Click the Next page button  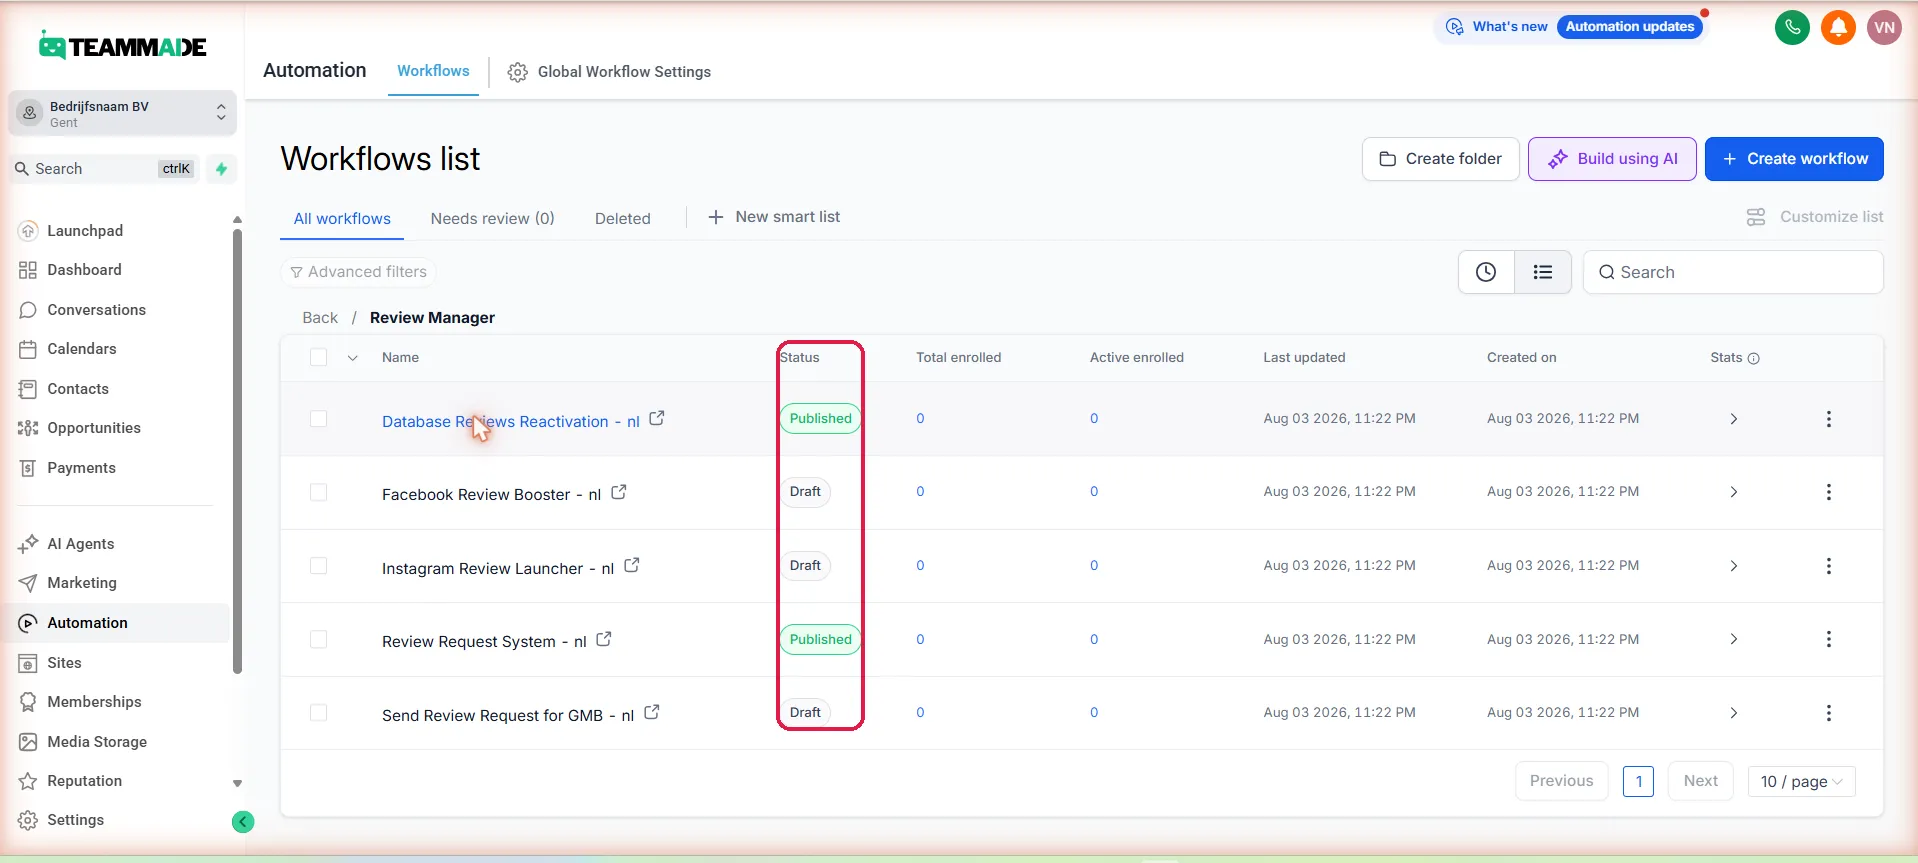click(1700, 781)
